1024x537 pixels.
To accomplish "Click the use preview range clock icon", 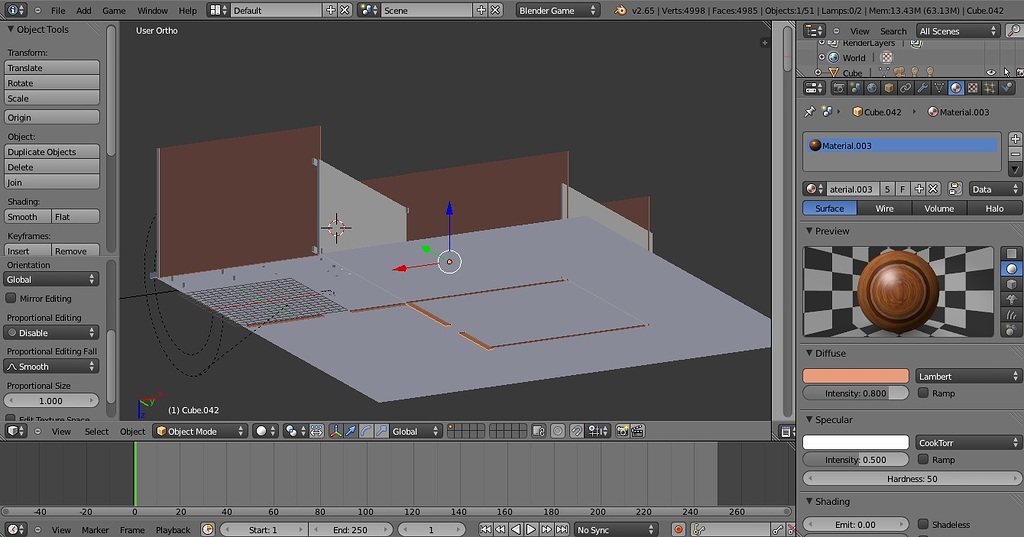I will pos(208,530).
